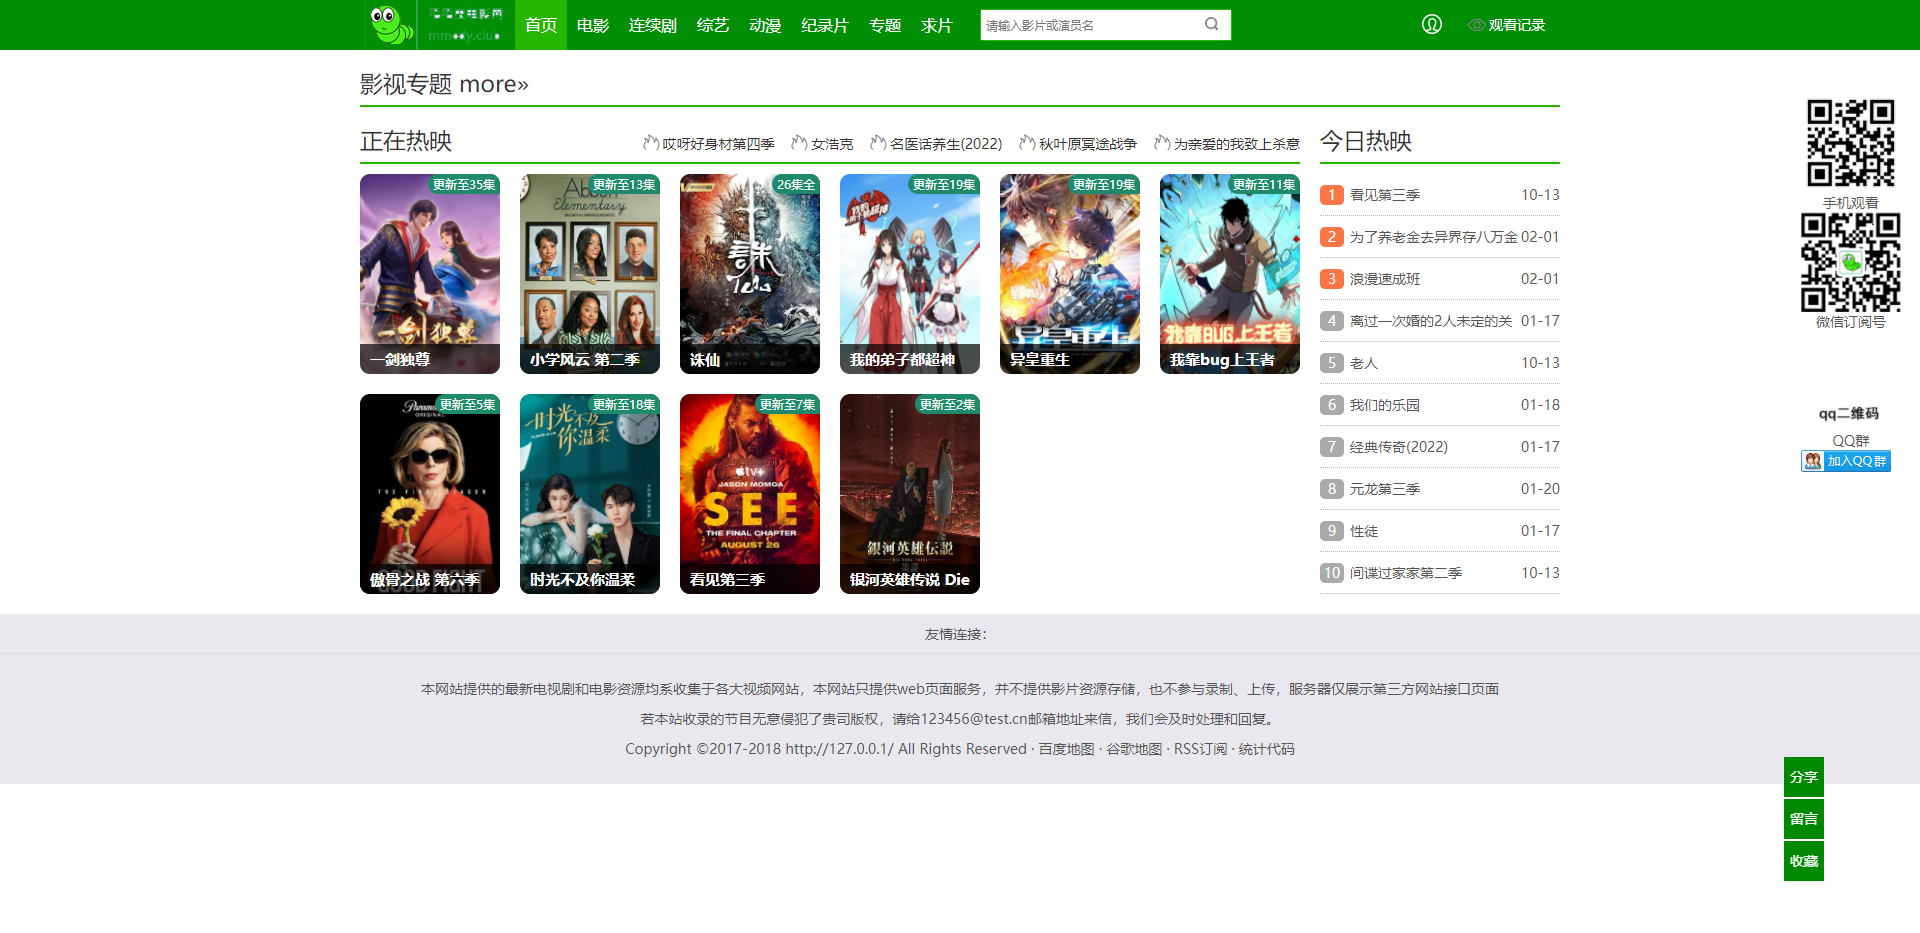Open the 异皇重生 poster thumbnail
Screen dimensions: 1920x933
1070,274
